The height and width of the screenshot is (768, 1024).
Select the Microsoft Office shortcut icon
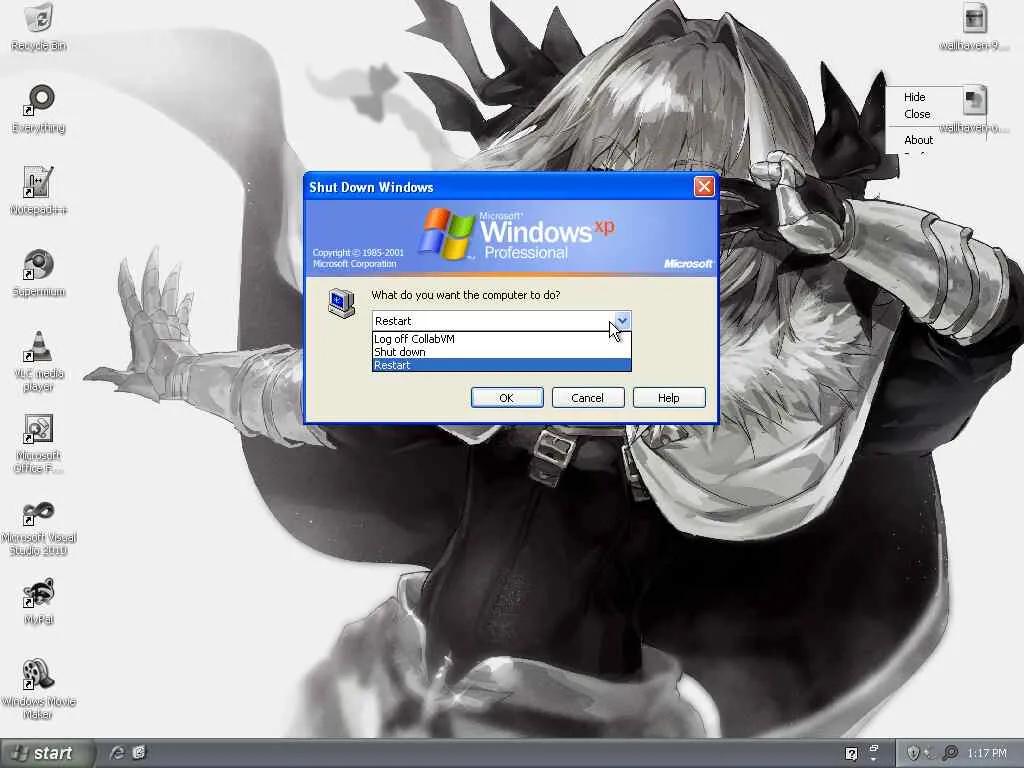[x=39, y=428]
